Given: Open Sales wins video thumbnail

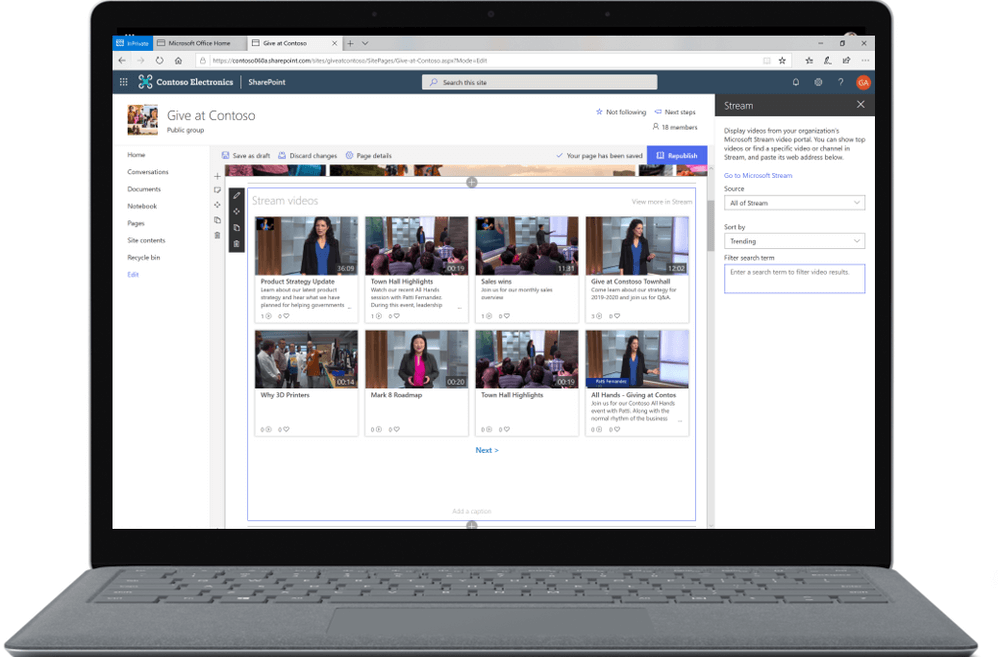Looking at the screenshot, I should (527, 246).
